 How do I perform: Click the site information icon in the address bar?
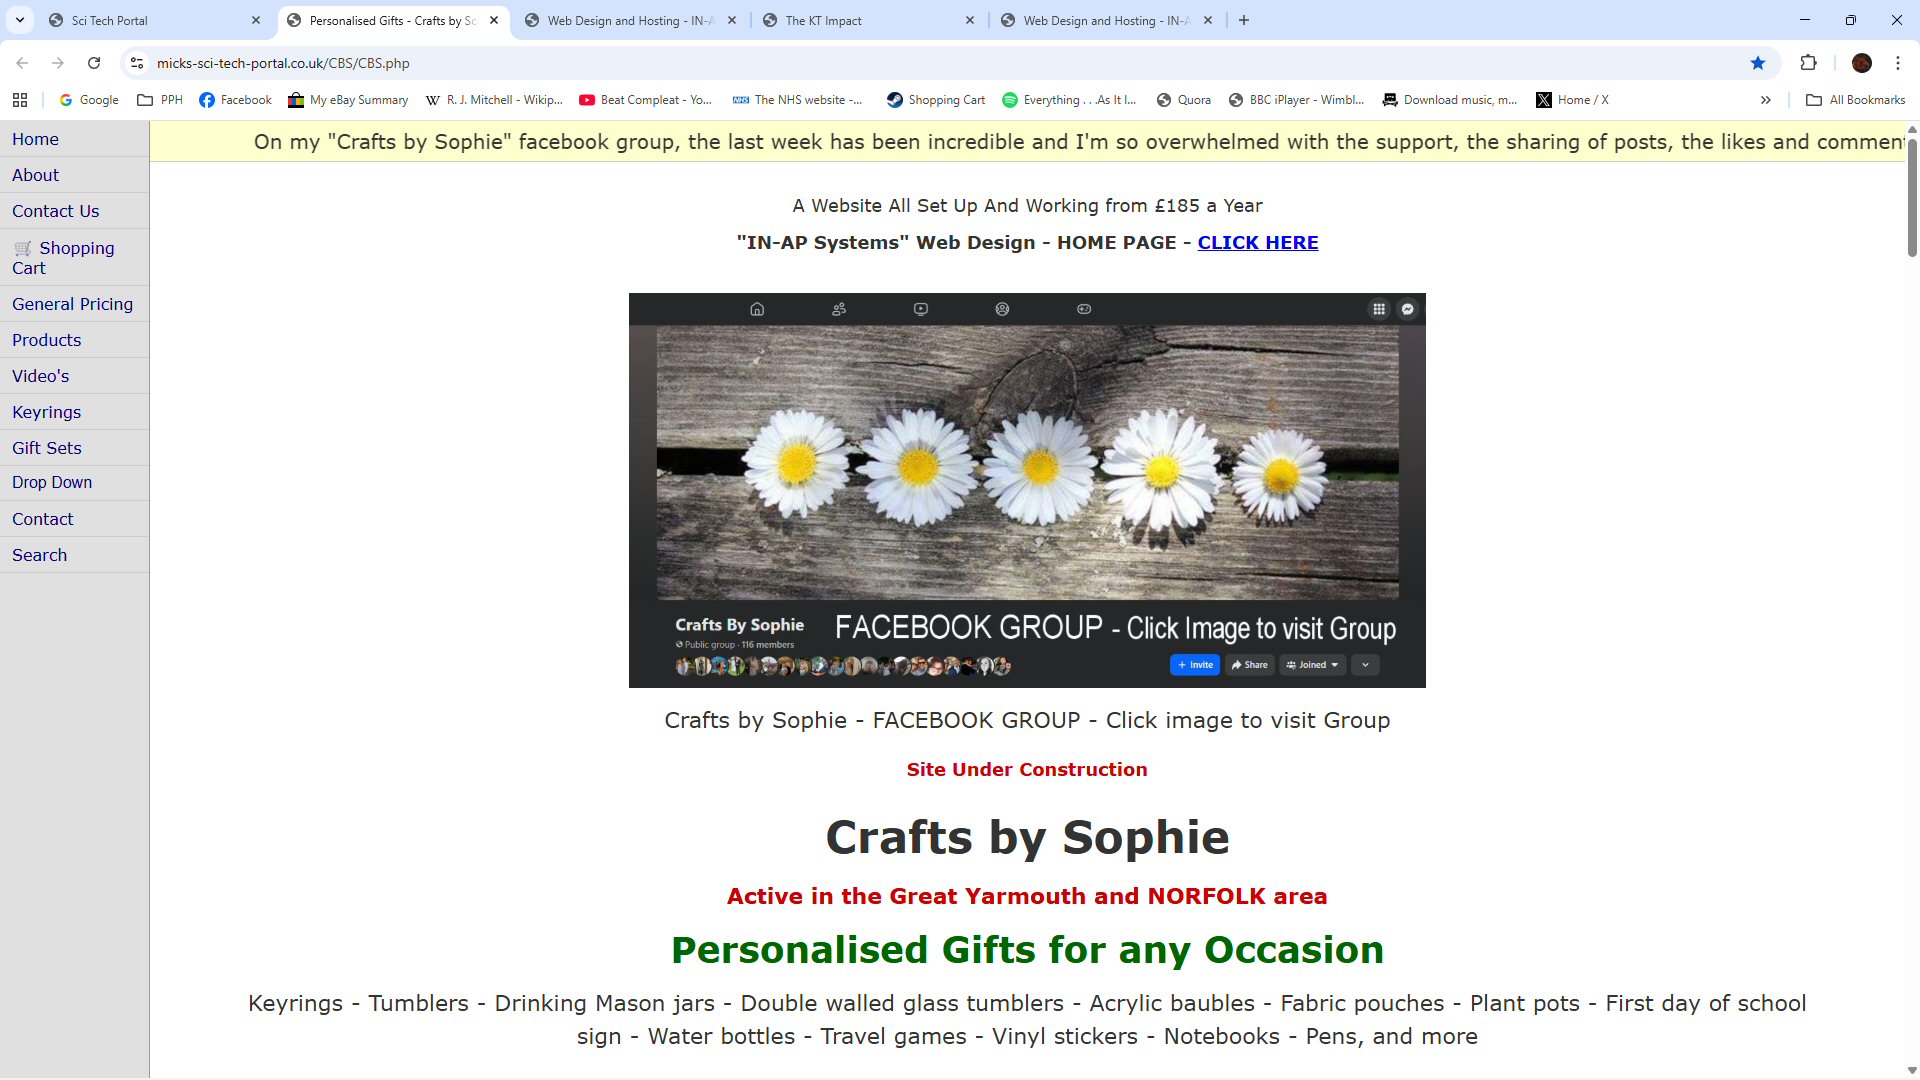tap(137, 63)
